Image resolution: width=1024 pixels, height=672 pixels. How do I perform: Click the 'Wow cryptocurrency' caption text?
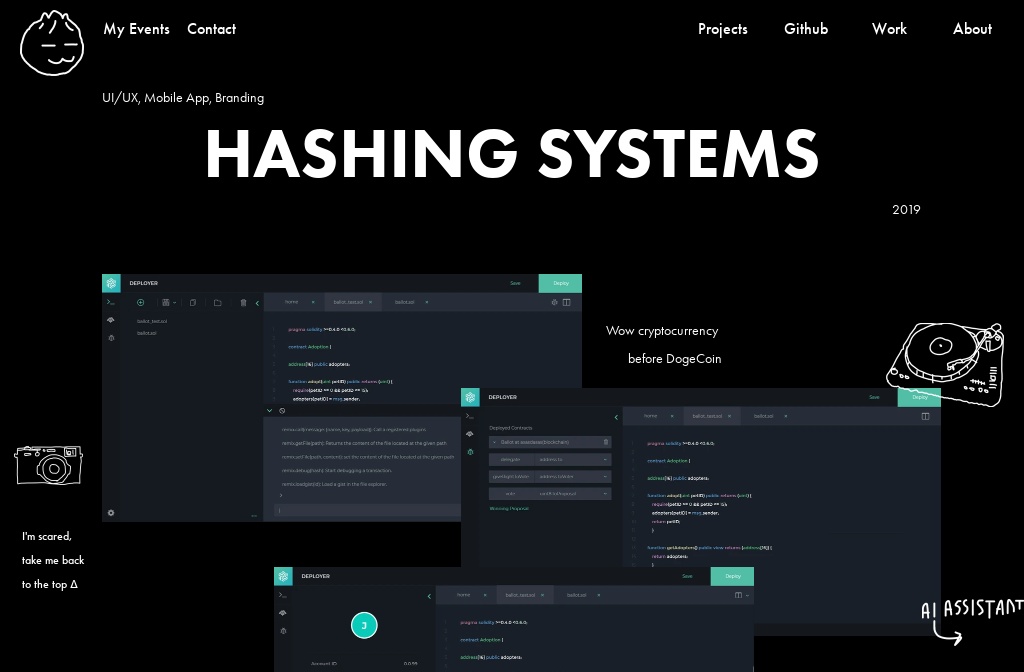point(662,331)
